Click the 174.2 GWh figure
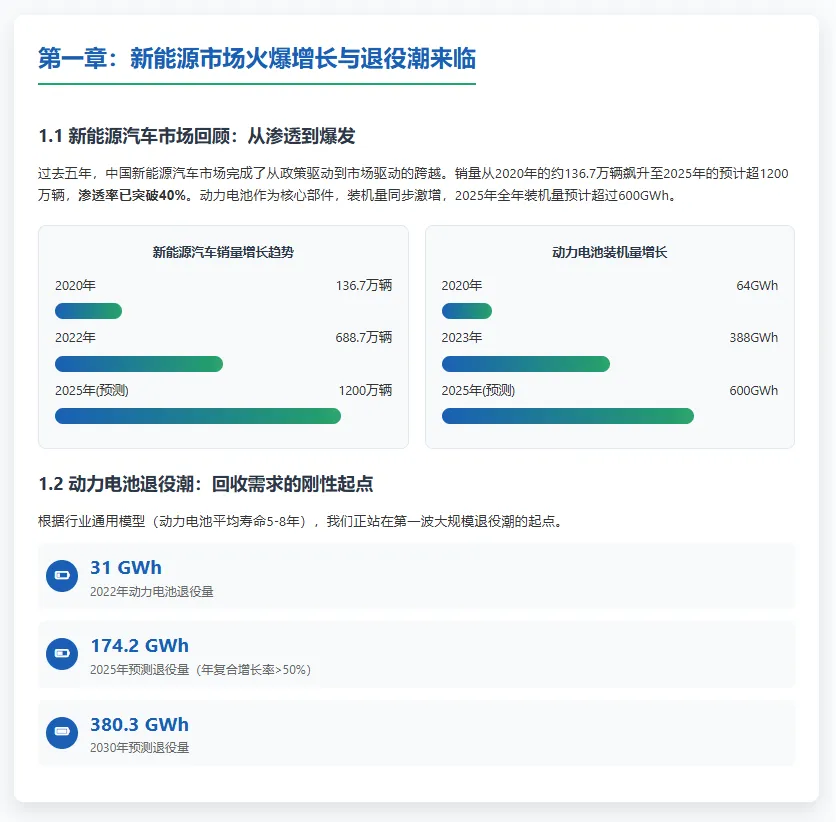 pyautogui.click(x=139, y=646)
